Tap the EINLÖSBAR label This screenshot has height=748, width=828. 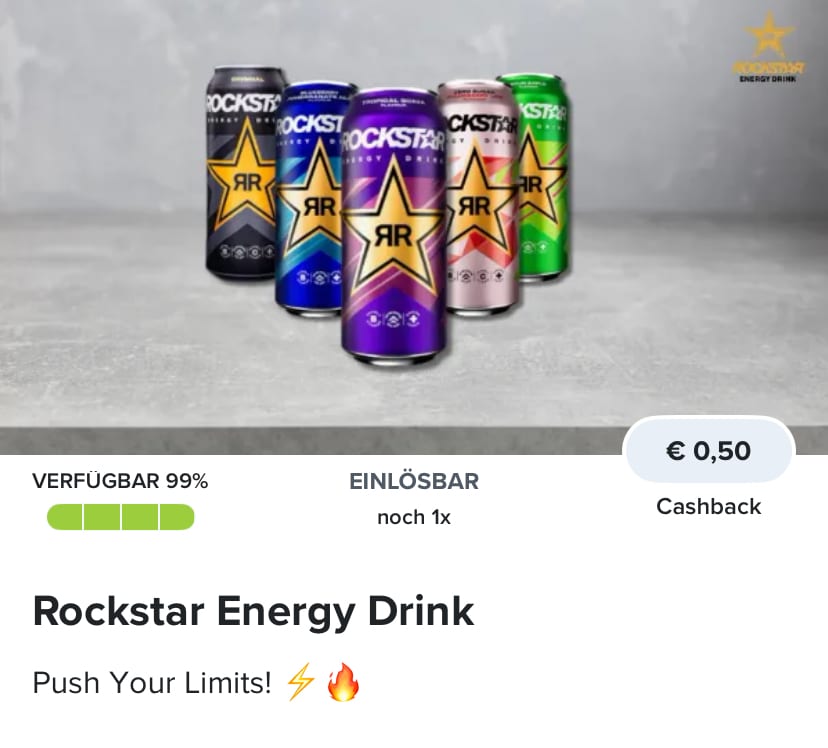[x=414, y=481]
